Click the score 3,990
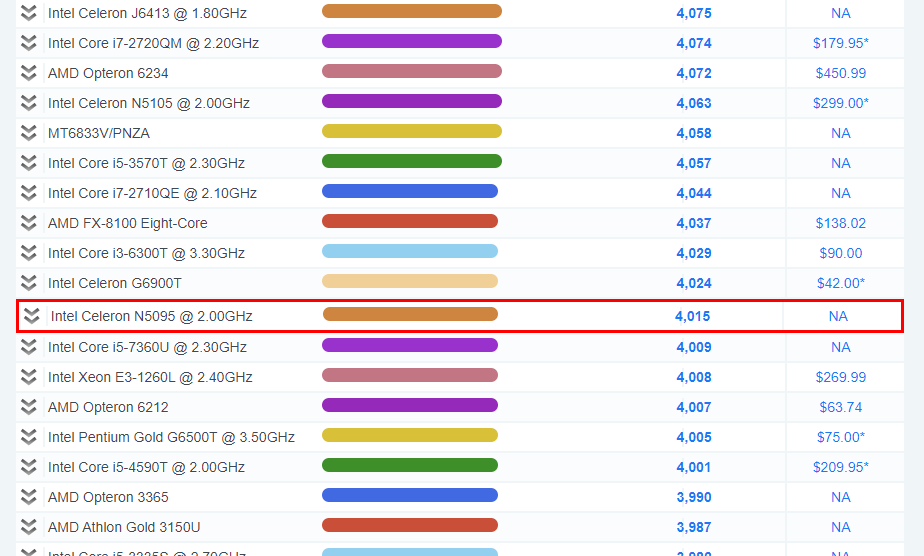The width and height of the screenshot is (924, 556). [x=694, y=497]
